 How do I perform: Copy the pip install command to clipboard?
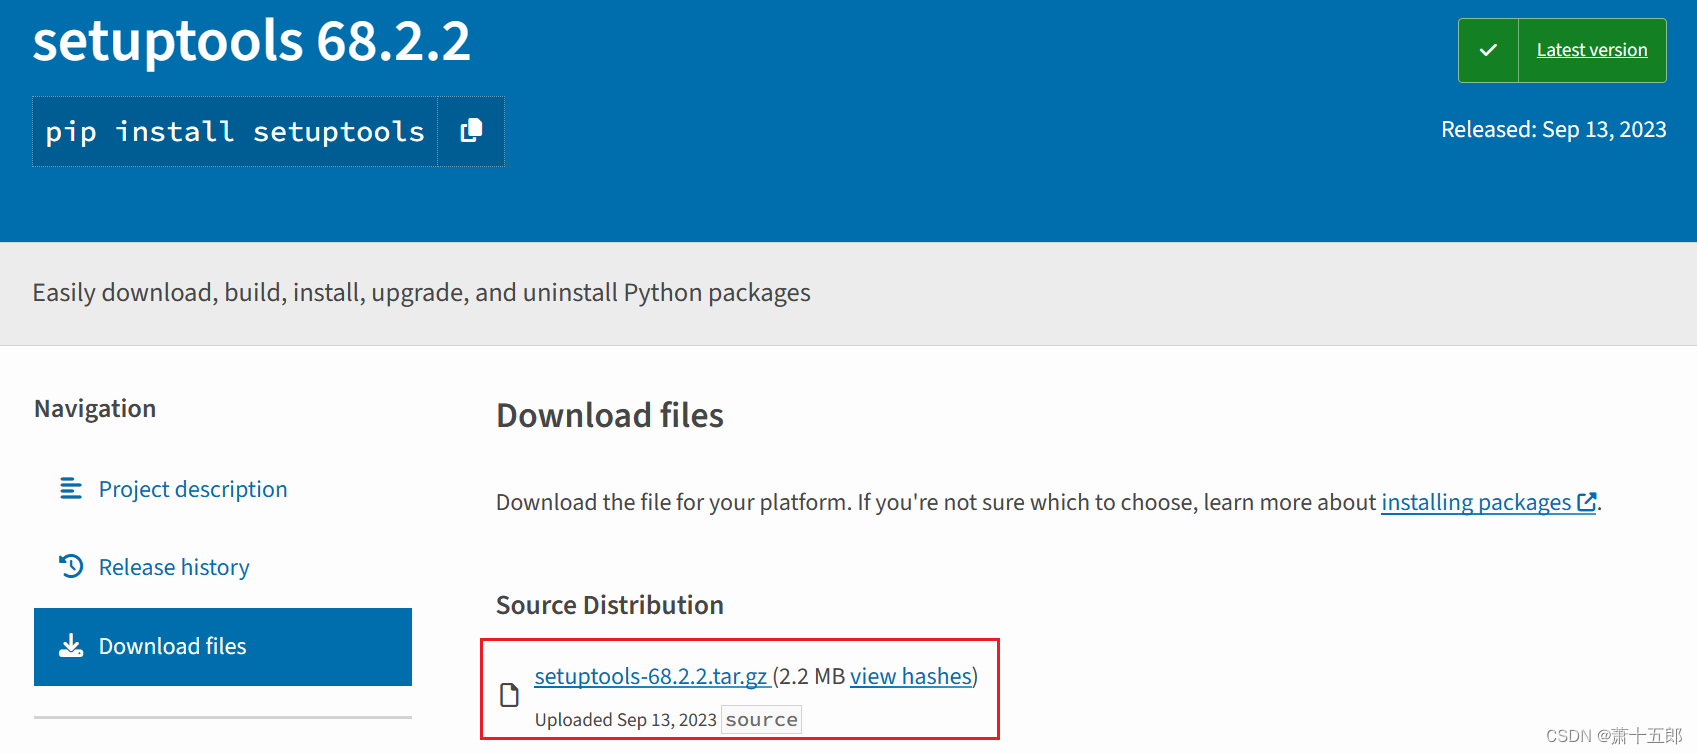[471, 131]
